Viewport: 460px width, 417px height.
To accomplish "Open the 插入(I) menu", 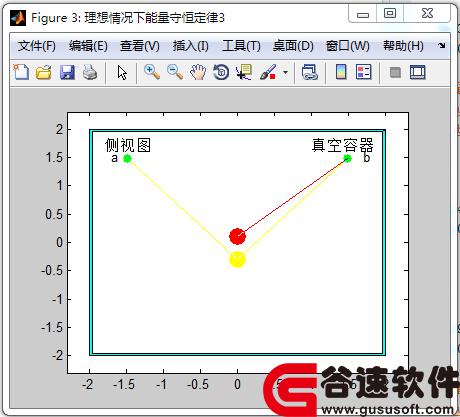I will (191, 46).
